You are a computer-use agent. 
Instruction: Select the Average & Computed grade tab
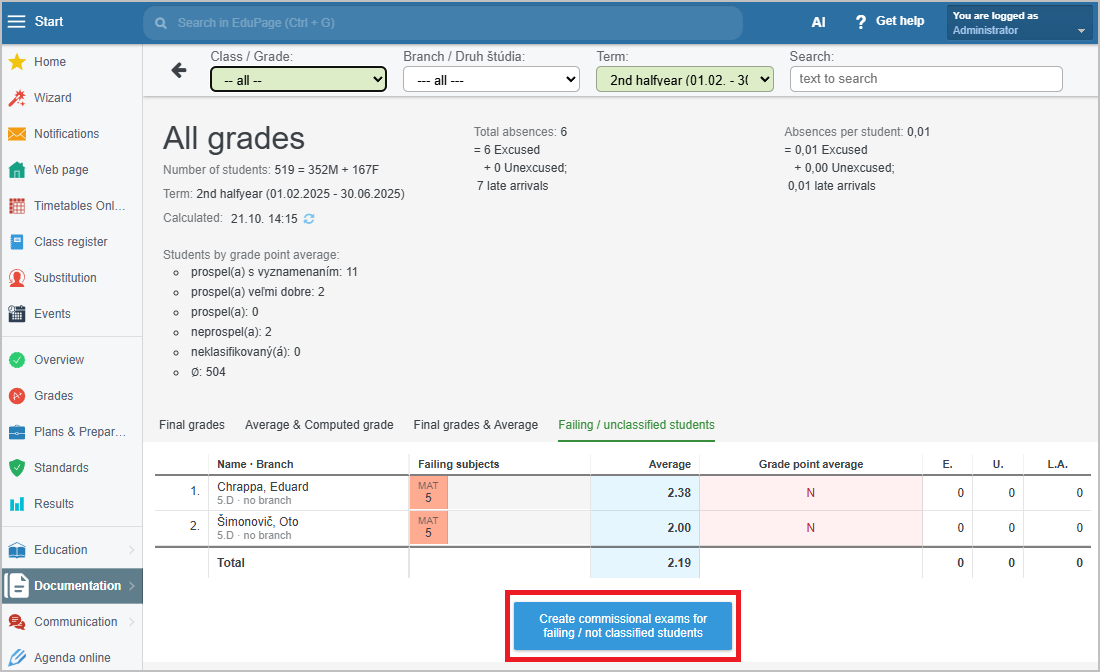coord(319,425)
